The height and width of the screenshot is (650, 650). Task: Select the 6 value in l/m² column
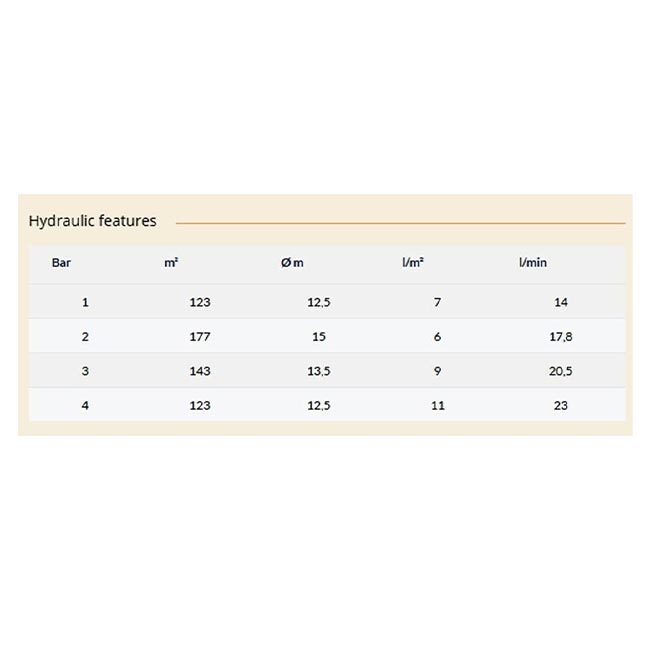coord(438,337)
